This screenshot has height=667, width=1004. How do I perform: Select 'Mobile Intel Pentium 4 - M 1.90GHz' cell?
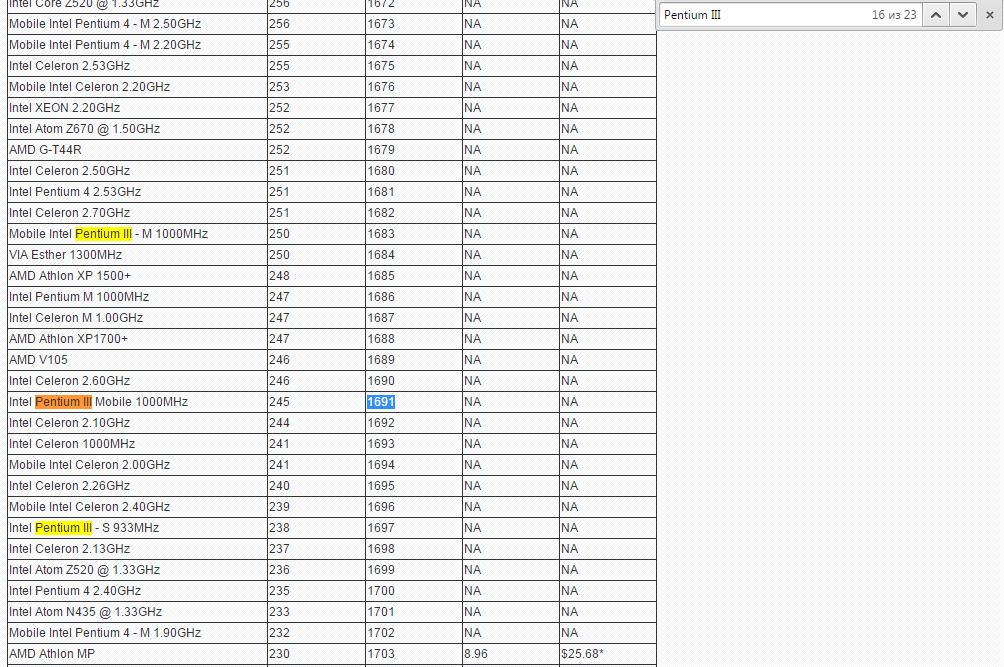(x=137, y=633)
